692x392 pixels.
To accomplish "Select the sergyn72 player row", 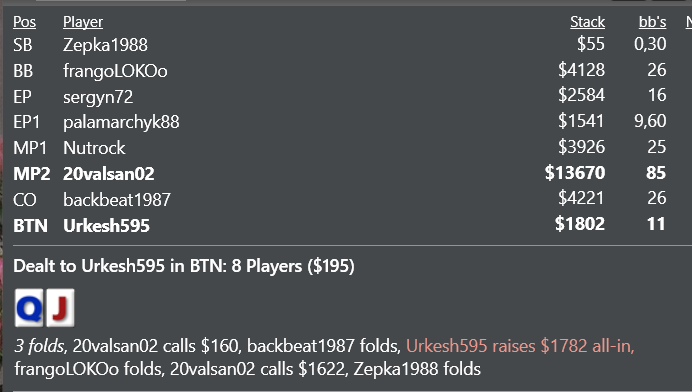I will (339, 97).
